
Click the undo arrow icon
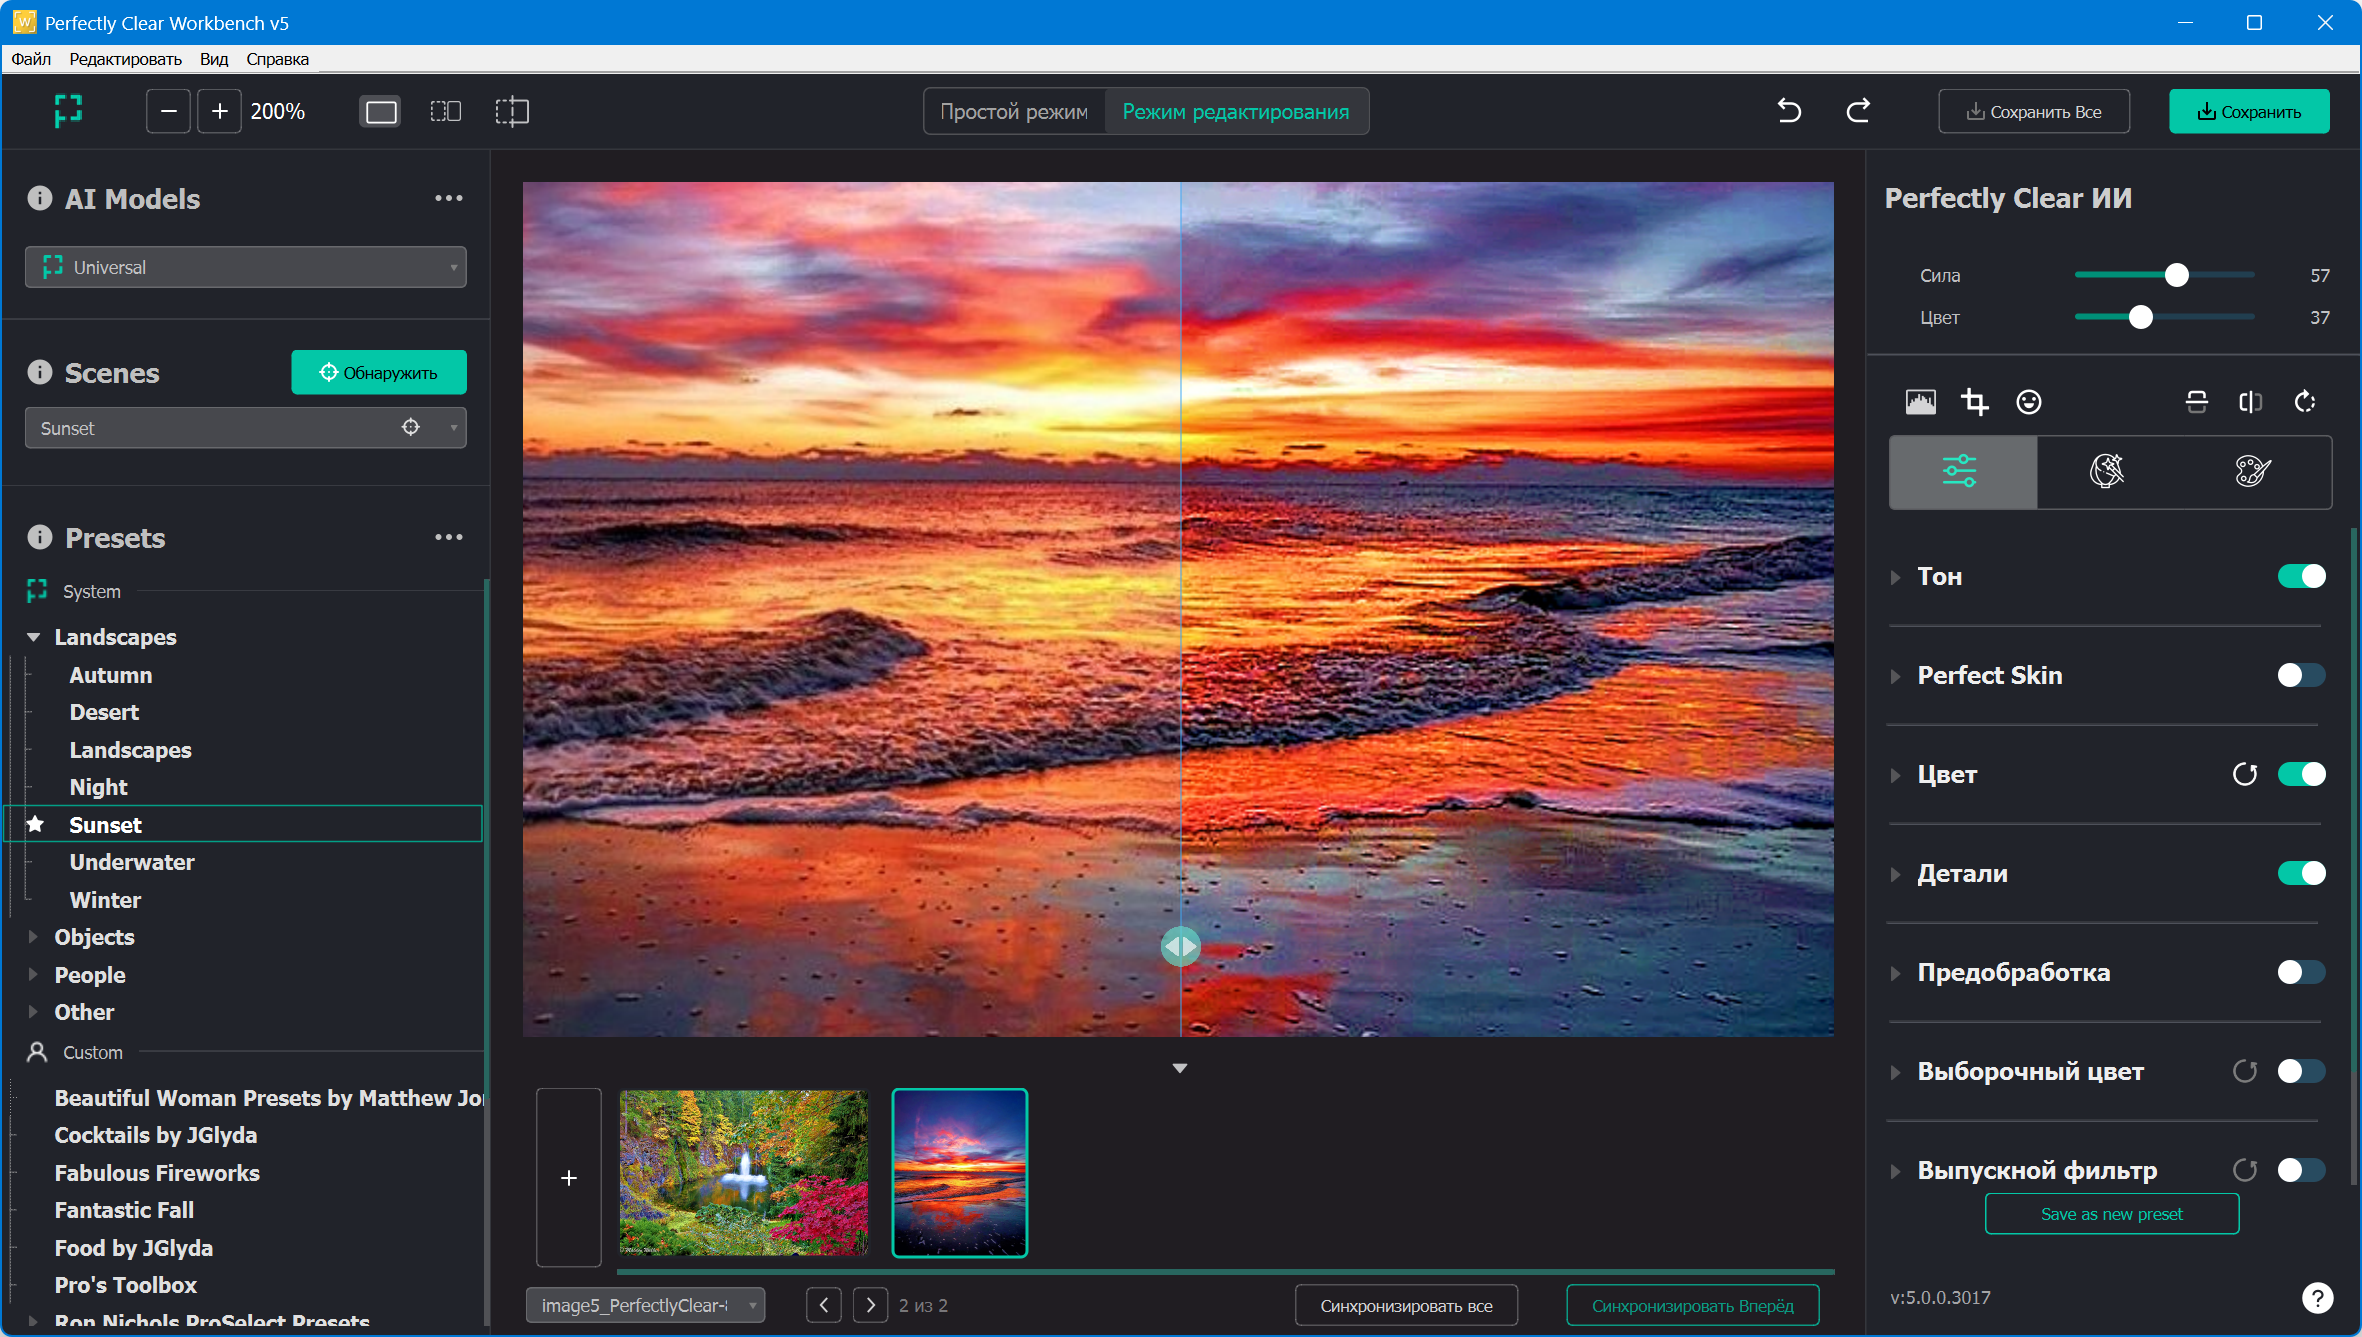[1789, 111]
